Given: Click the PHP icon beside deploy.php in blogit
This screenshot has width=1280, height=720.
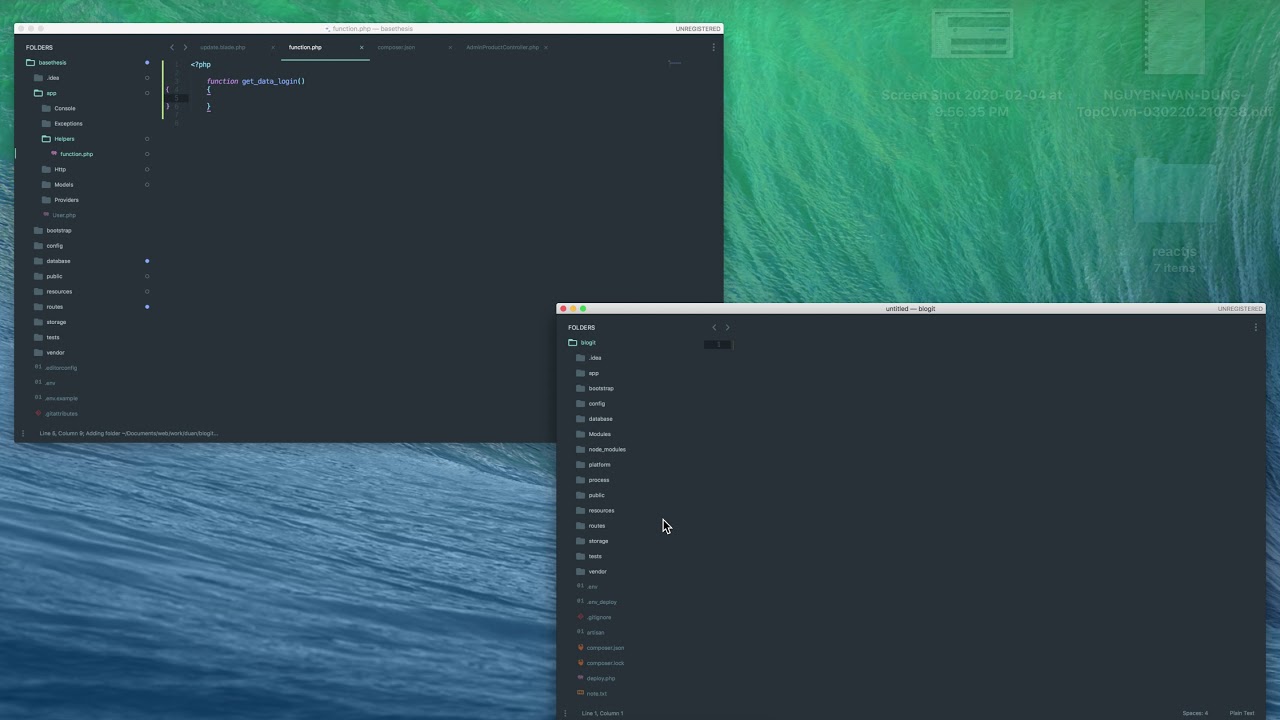Looking at the screenshot, I should (x=581, y=677).
